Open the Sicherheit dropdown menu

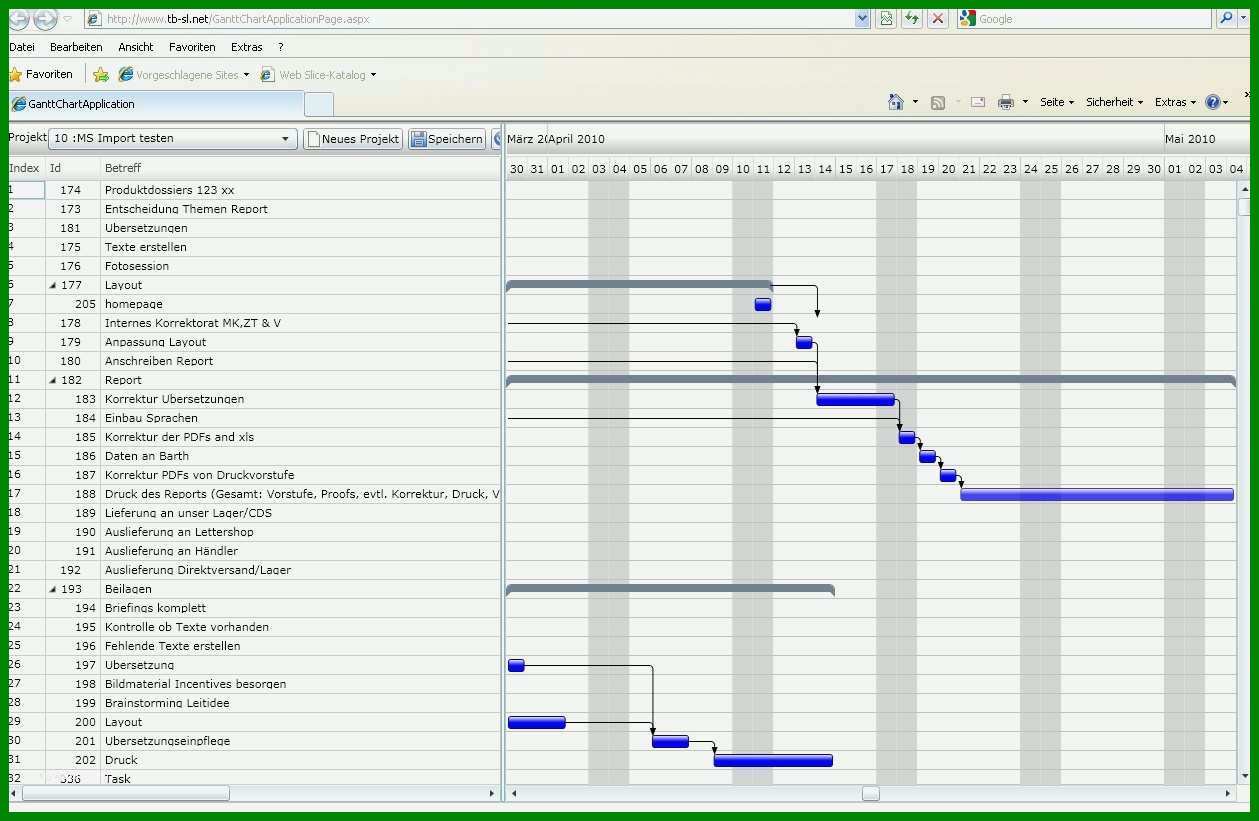(x=1114, y=102)
